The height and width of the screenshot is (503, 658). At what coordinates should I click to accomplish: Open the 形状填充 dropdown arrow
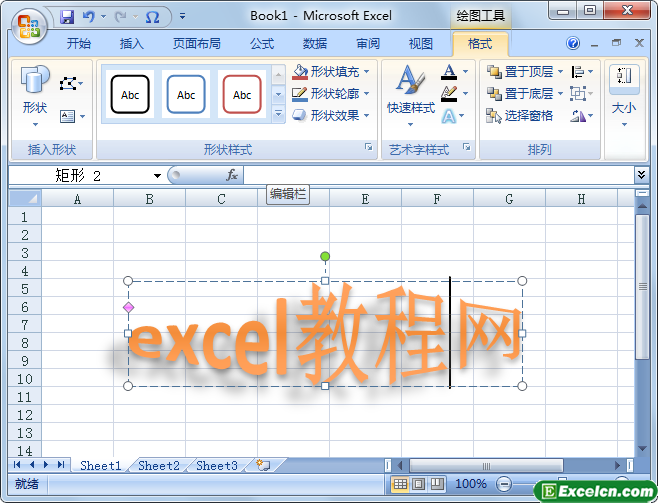click(367, 72)
